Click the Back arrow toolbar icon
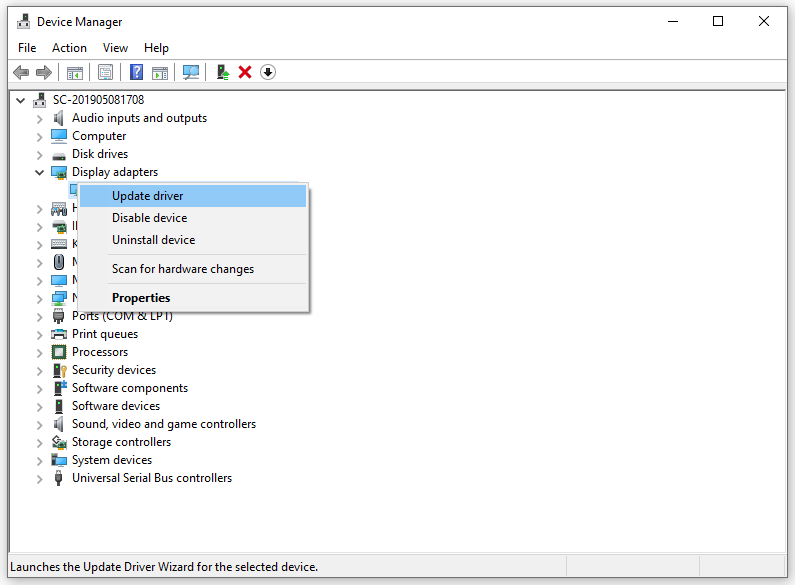 (21, 72)
